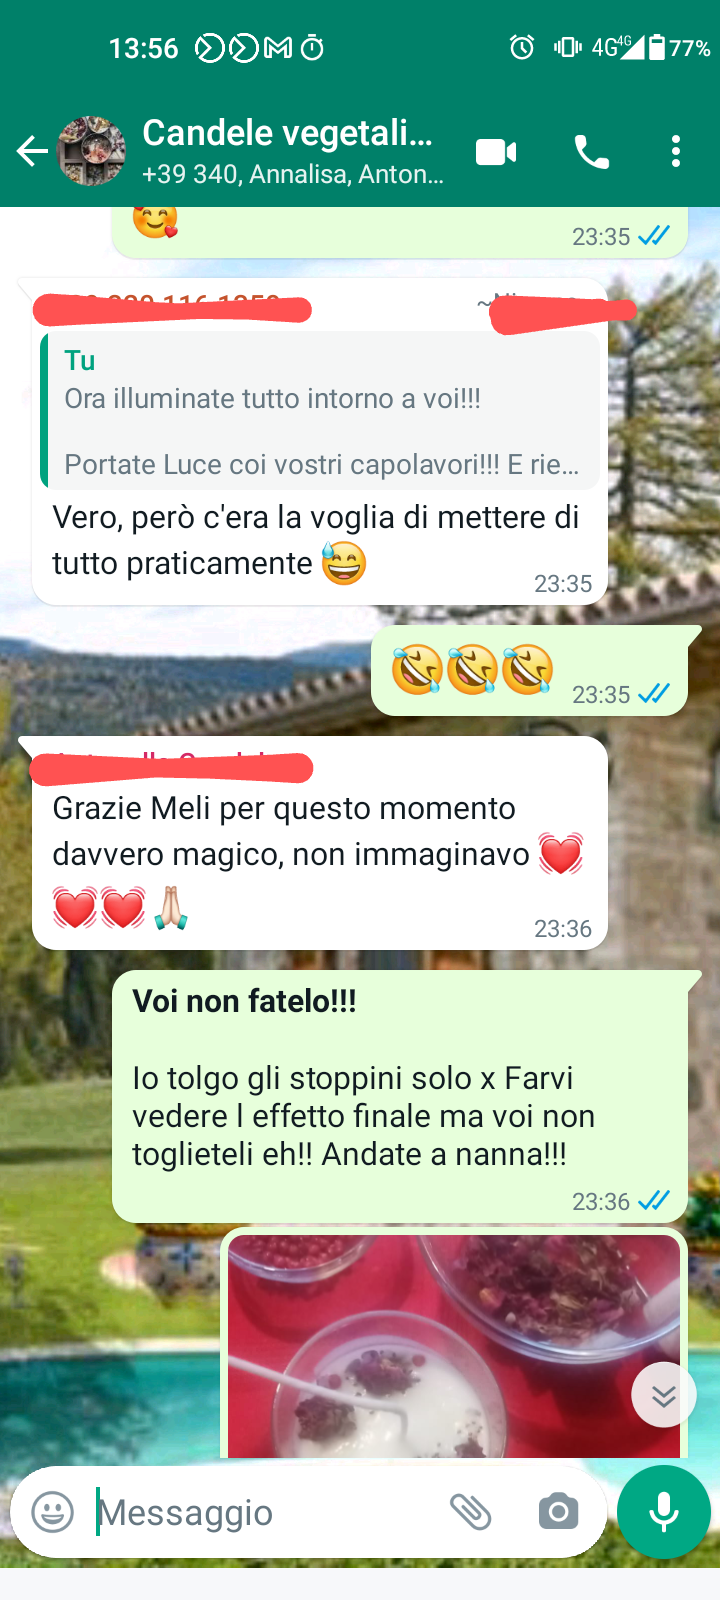Tap quoted Tu reply preview message
The height and width of the screenshot is (1600, 720).
coord(320,411)
